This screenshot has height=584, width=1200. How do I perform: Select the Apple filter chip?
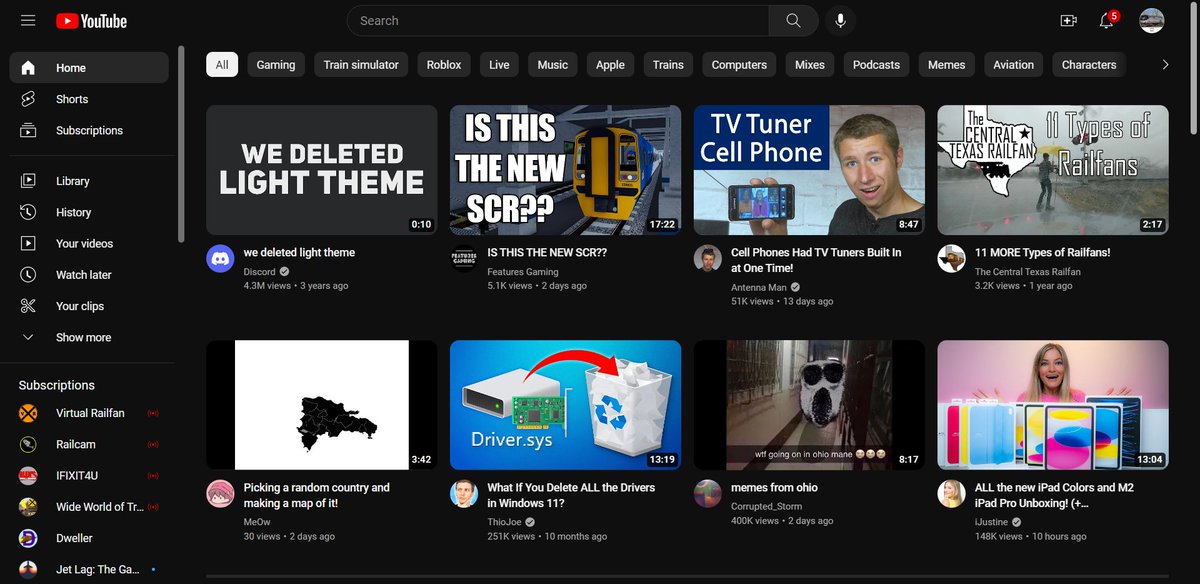(x=610, y=65)
